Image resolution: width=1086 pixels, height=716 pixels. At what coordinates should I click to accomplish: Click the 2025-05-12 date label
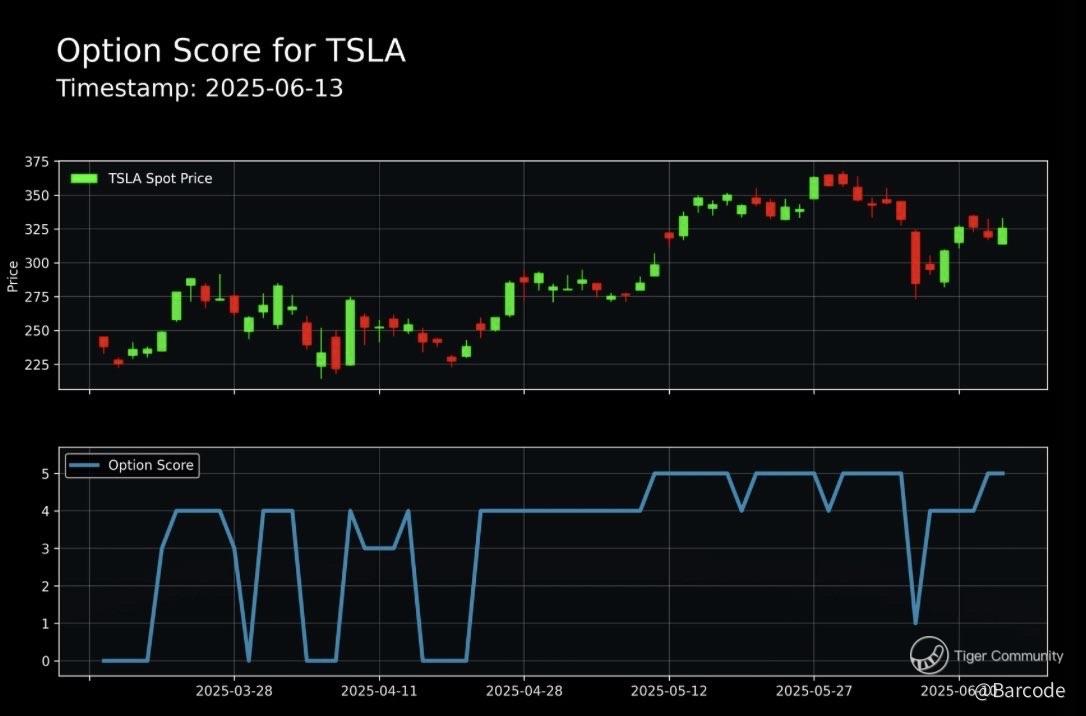669,690
